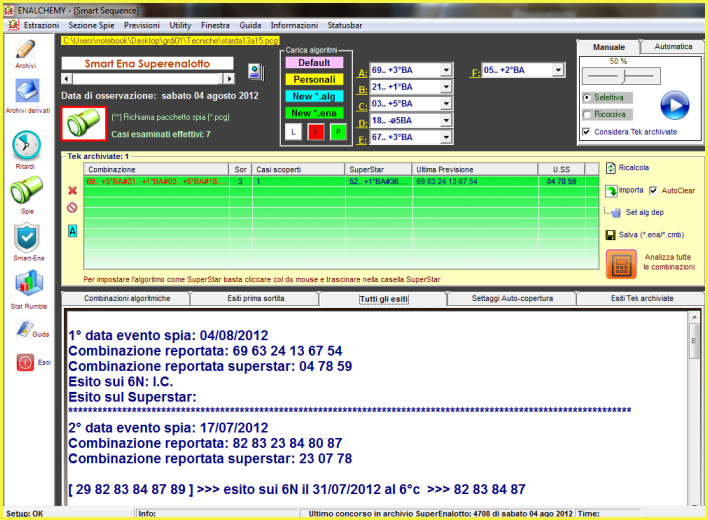Open dropdown A with 69.. +3°BA

pos(446,70)
